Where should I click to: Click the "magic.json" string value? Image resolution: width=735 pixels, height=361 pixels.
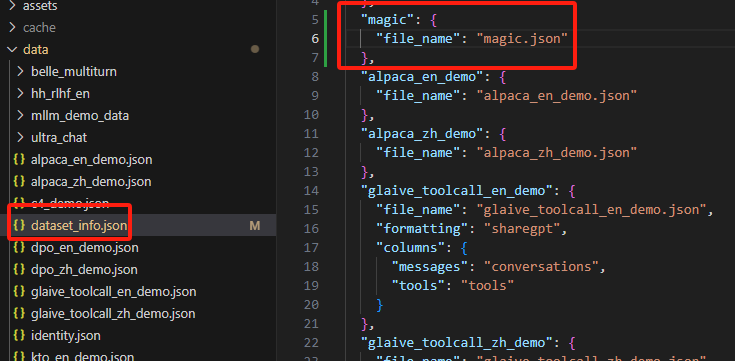pyautogui.click(x=523, y=38)
